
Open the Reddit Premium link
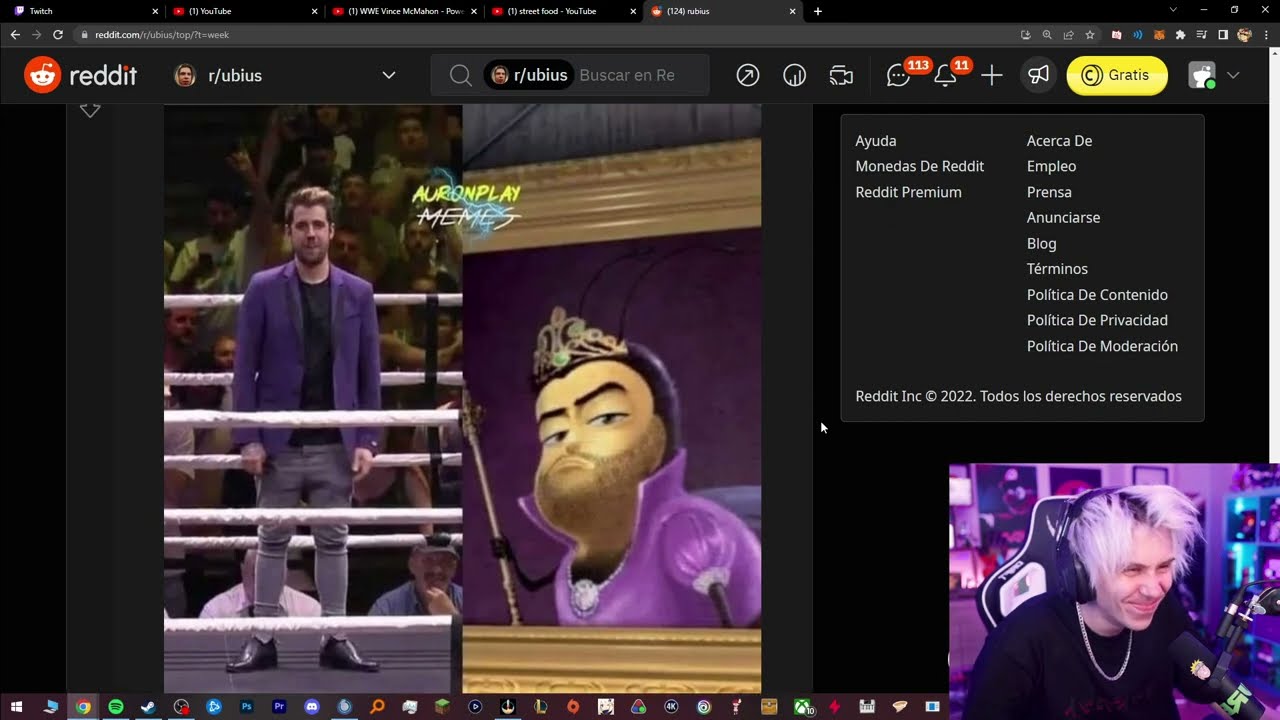[908, 192]
